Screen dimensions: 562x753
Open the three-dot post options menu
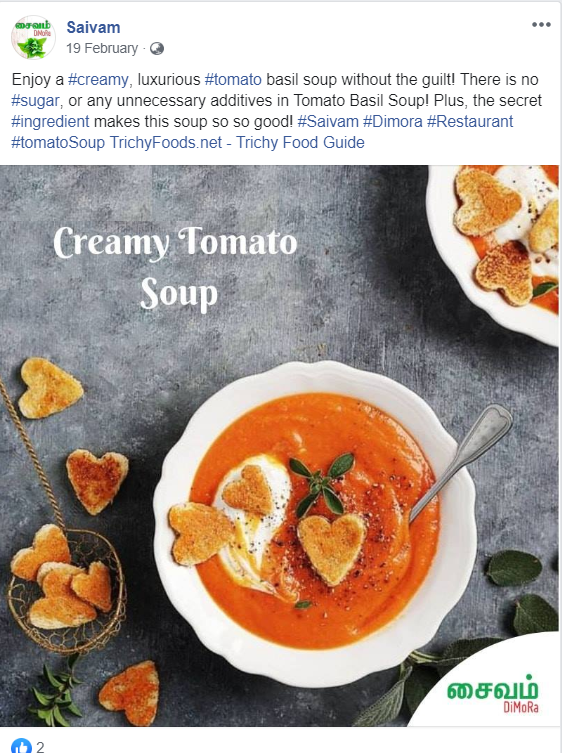(x=541, y=25)
